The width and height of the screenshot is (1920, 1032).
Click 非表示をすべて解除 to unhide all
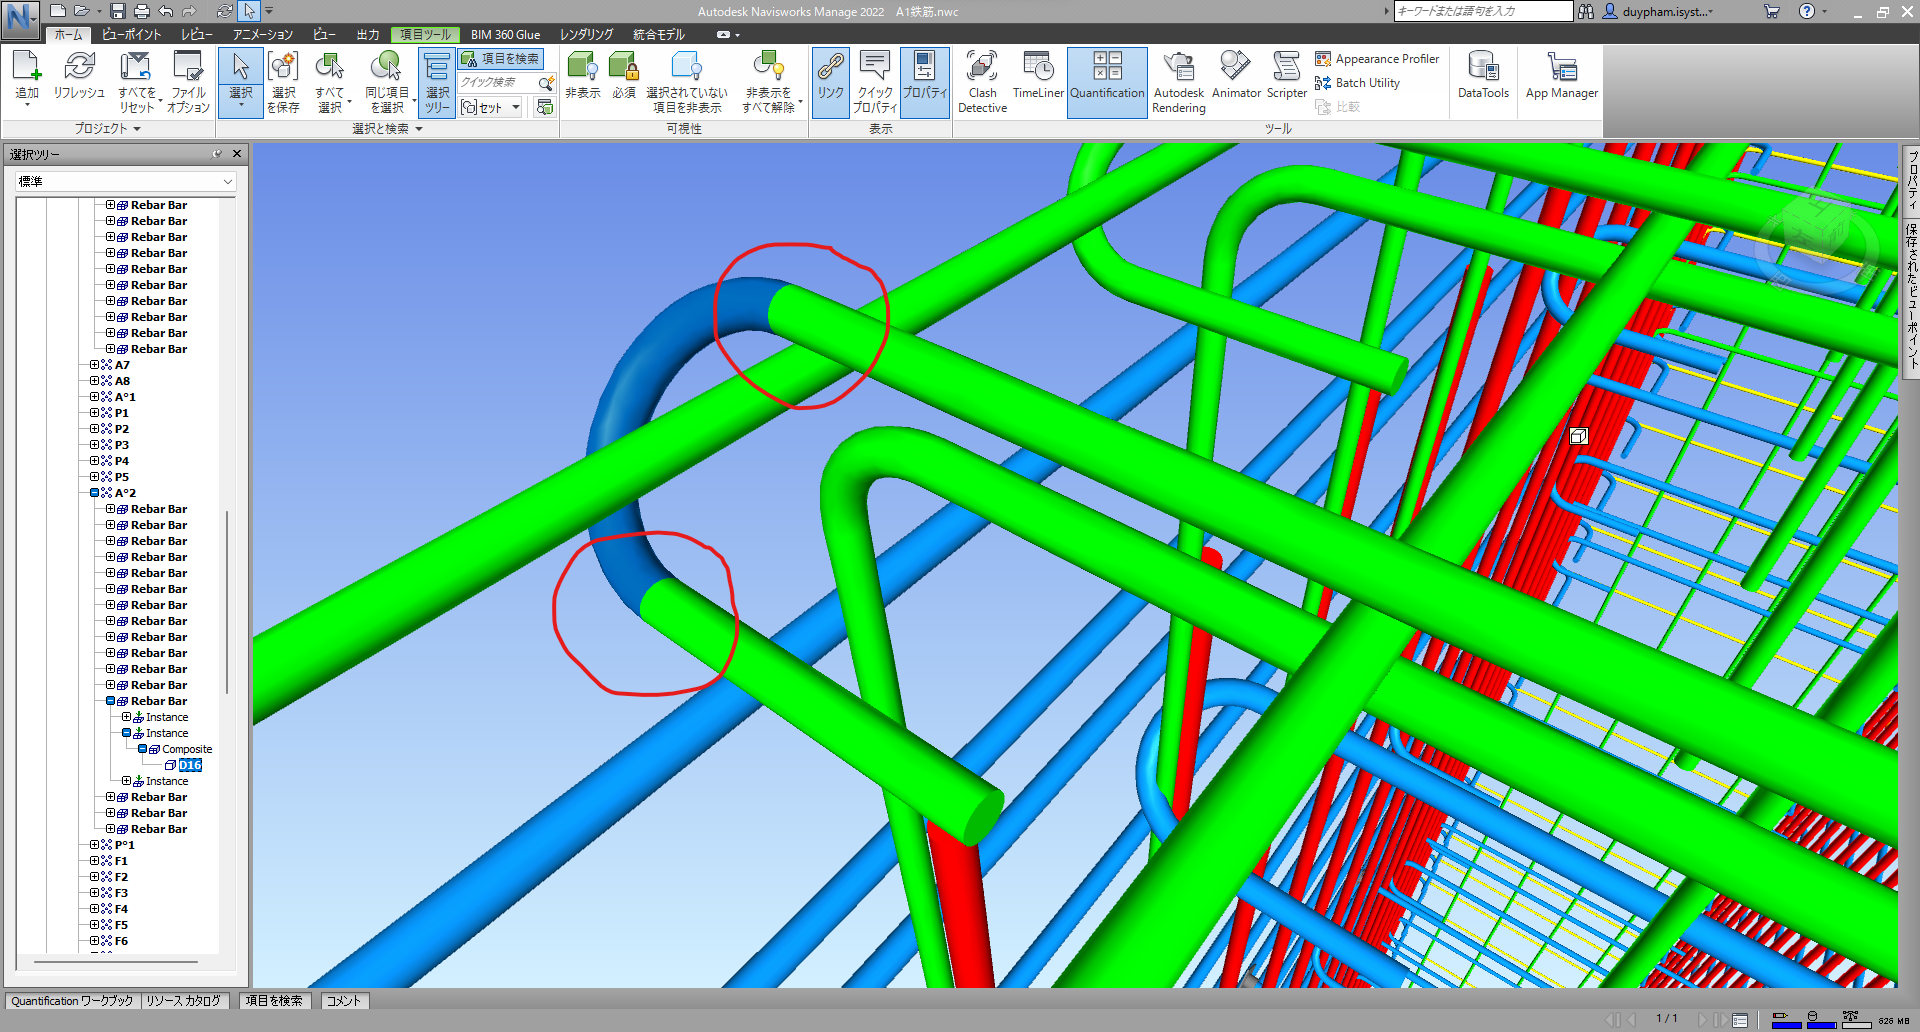click(x=767, y=80)
